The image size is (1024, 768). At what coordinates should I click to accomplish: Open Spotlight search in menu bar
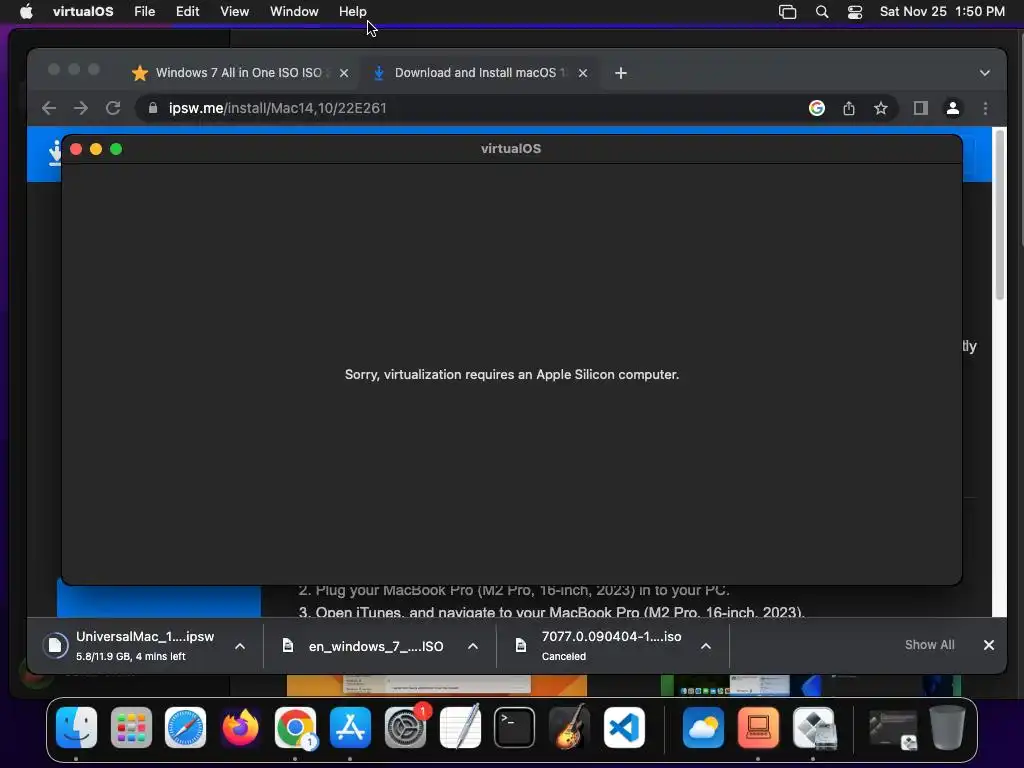tap(822, 12)
